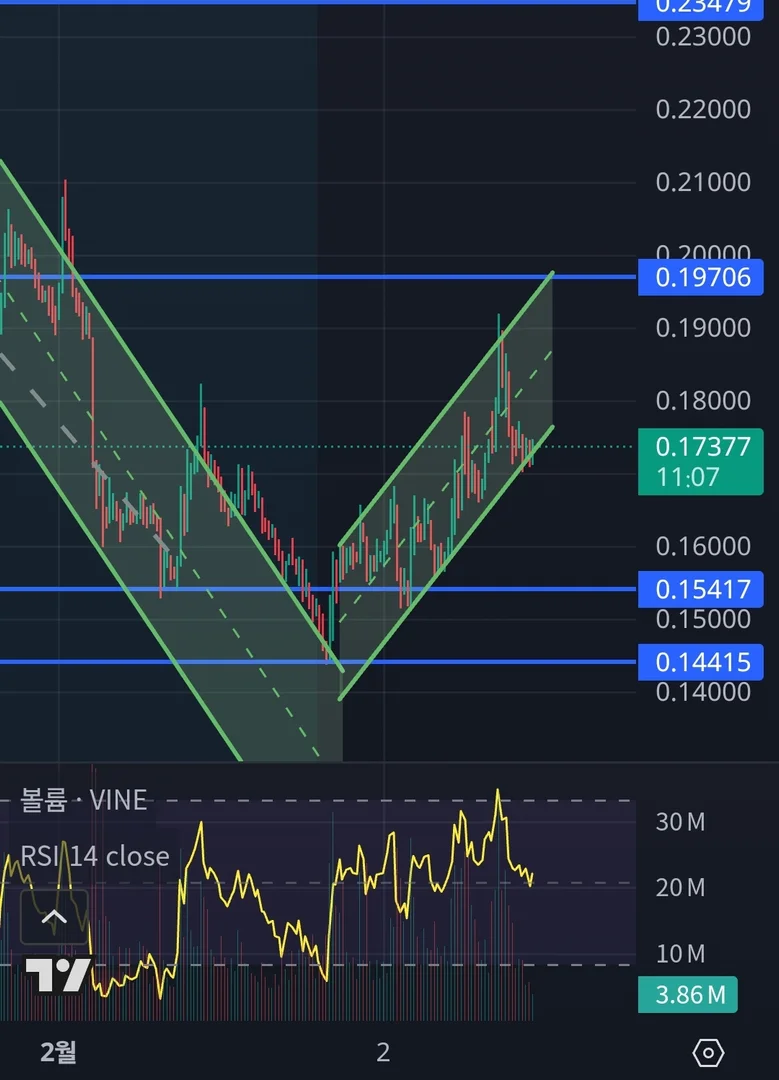Tap the 2월 date axis label
Screen dimensions: 779x1080
(x=59, y=1052)
